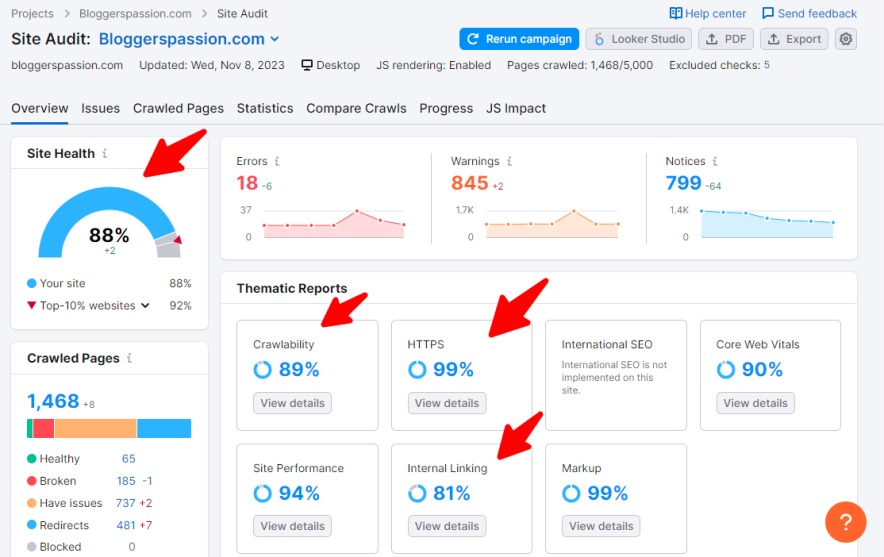Viewport: 884px width, 557px height.
Task: Click the red segment of crawled pages bar
Action: (43, 428)
